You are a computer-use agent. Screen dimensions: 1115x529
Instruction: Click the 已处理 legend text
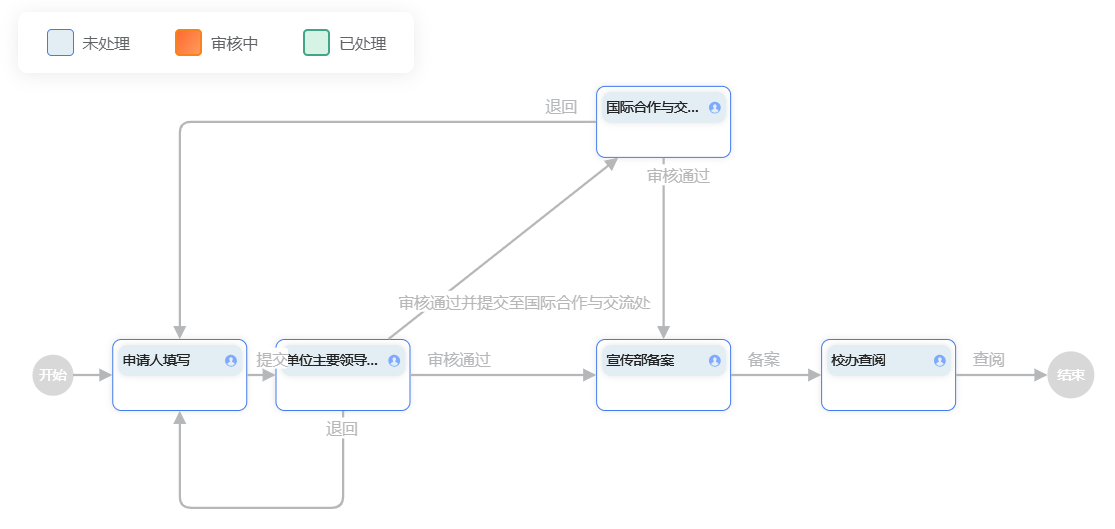[x=363, y=44]
